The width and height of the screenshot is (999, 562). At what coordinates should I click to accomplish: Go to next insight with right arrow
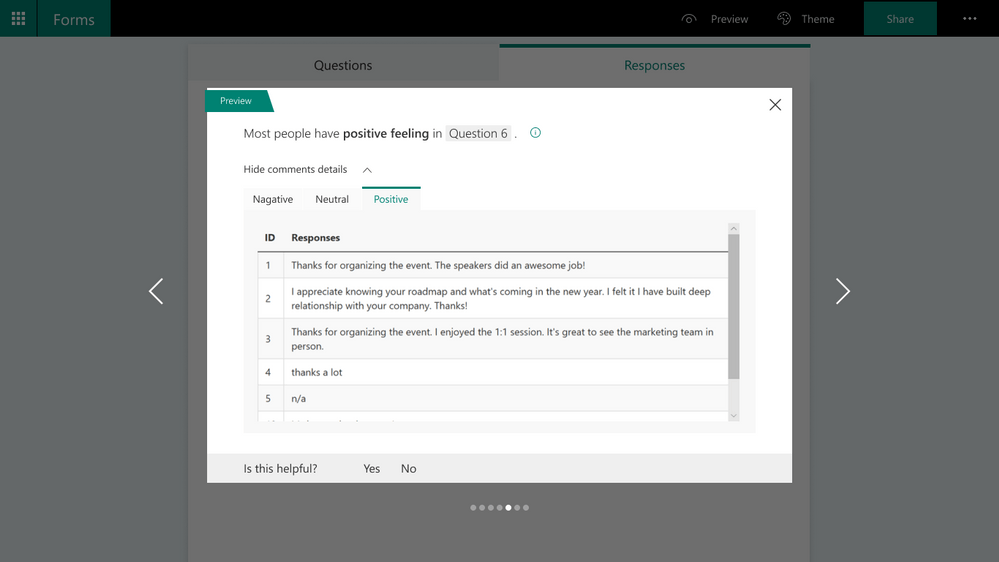pyautogui.click(x=842, y=291)
